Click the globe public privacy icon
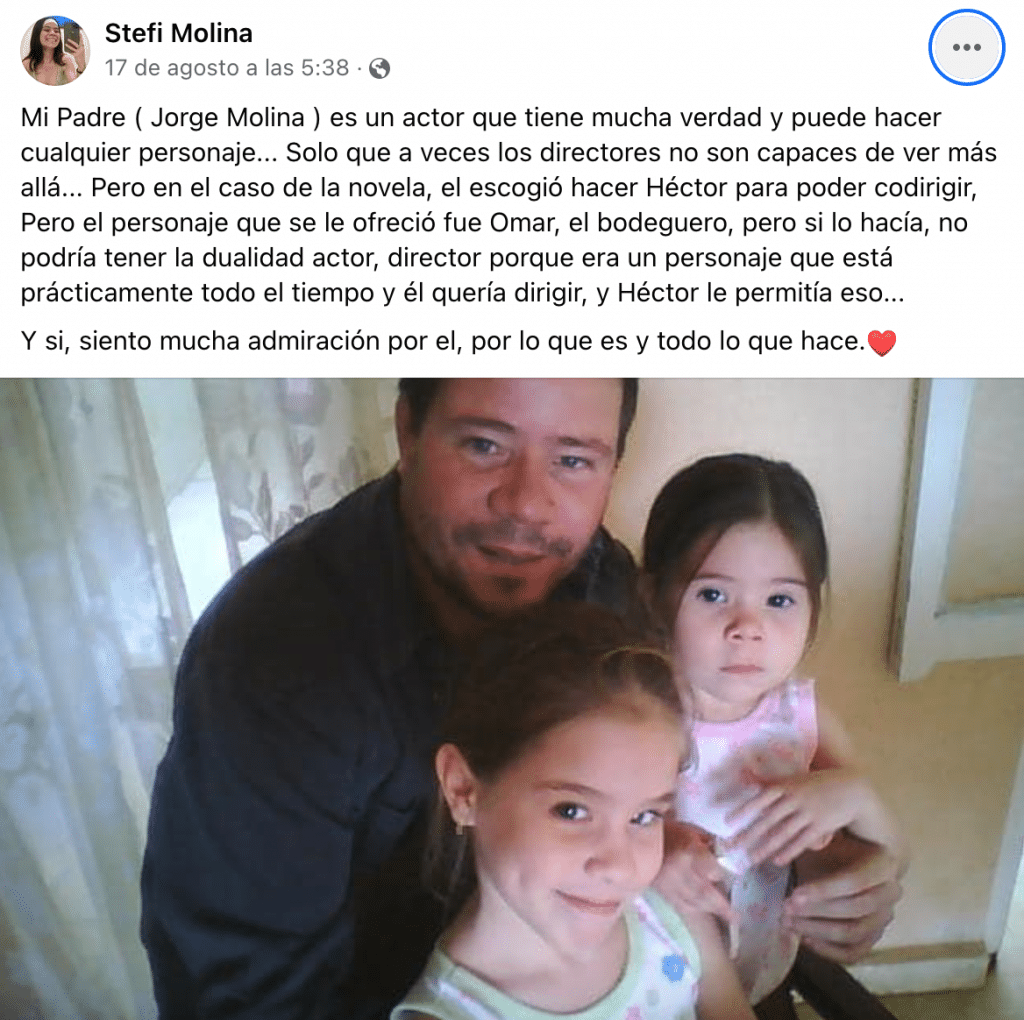 point(379,69)
